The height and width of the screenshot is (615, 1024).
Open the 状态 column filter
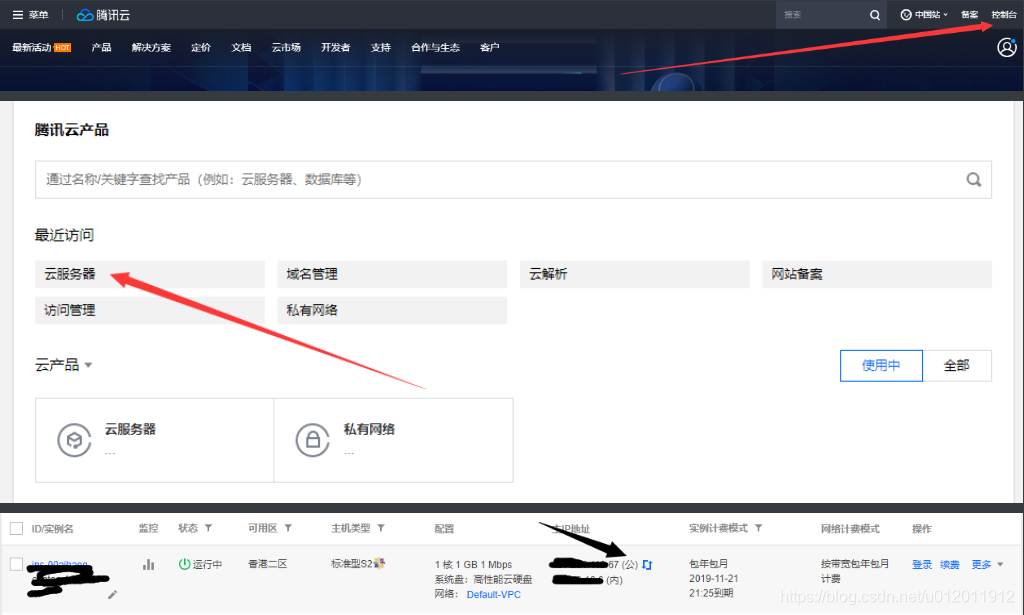(208, 528)
